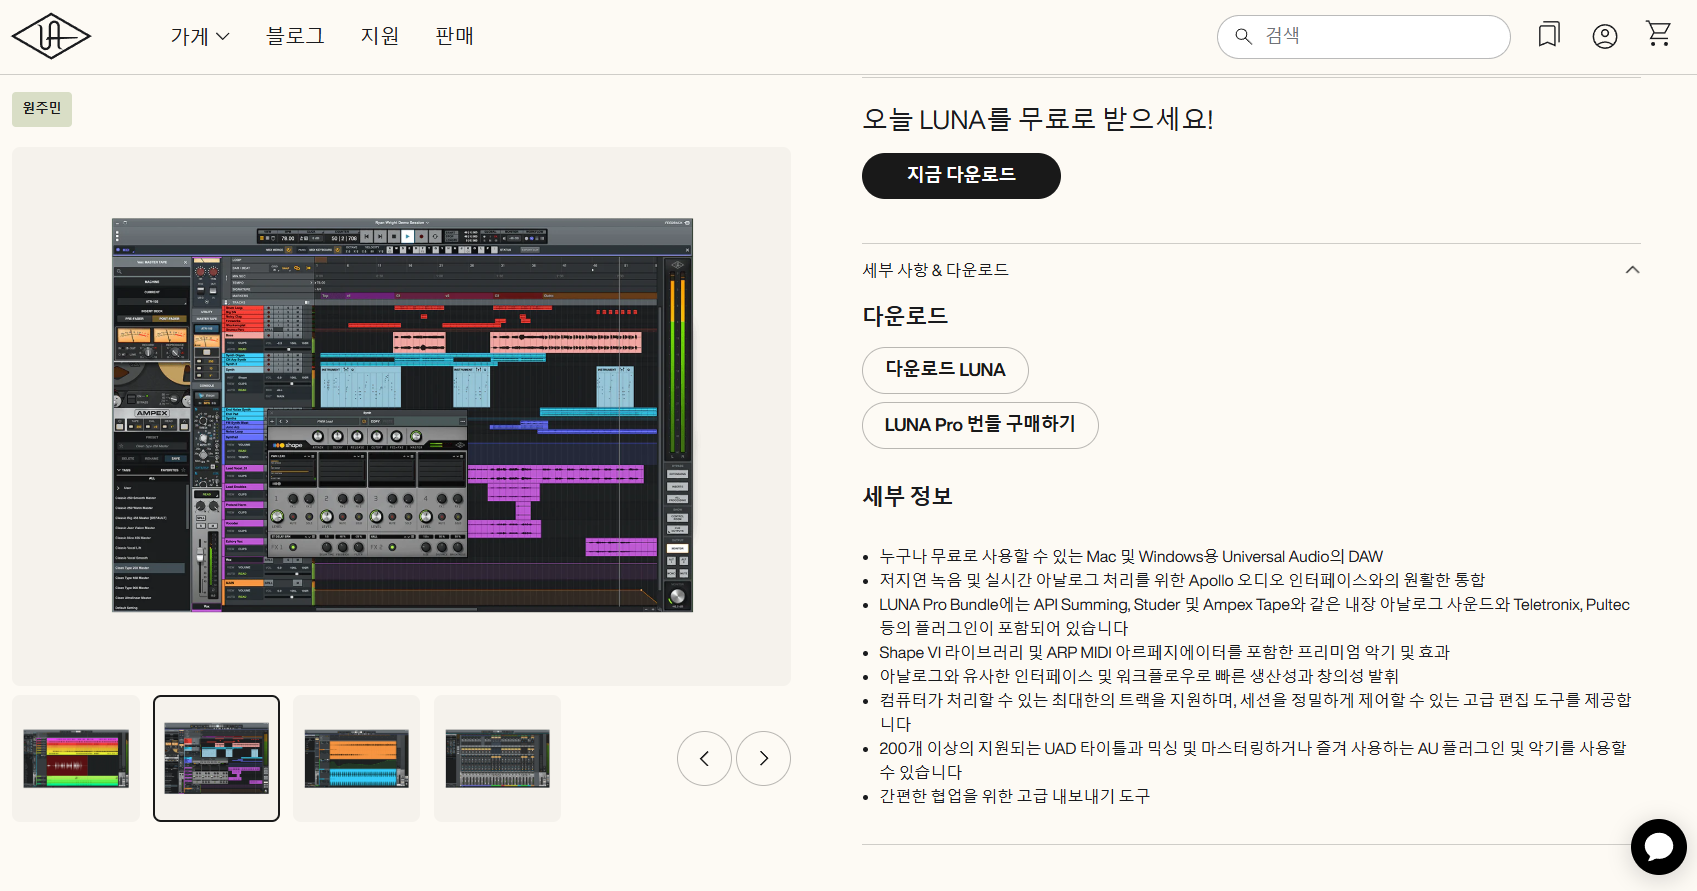1697x891 pixels.
Task: Open the chat support bubble
Action: (x=1658, y=846)
